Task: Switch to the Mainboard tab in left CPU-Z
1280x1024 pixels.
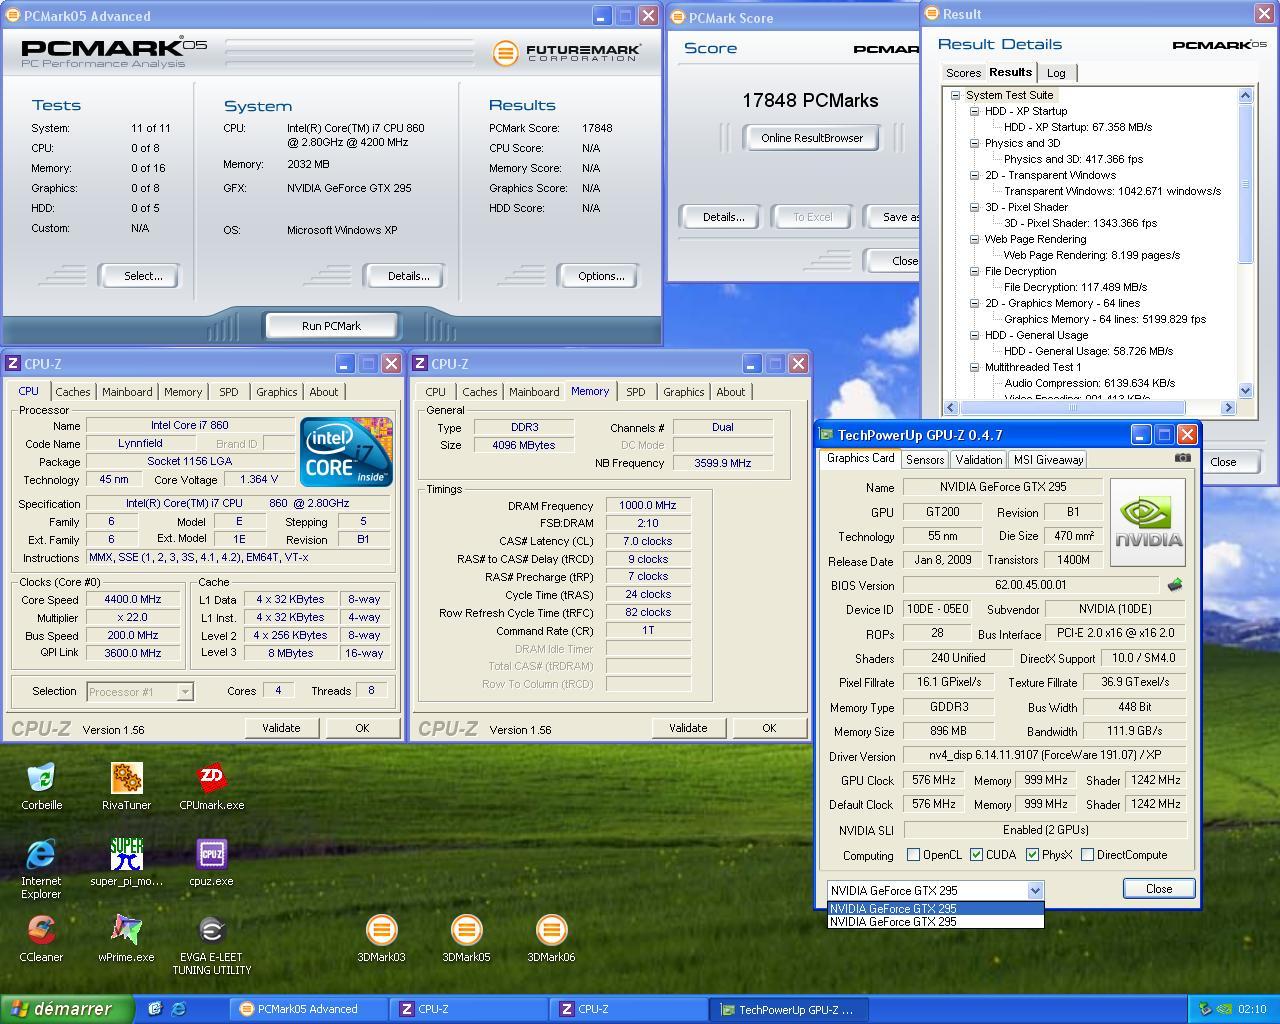Action: [x=127, y=392]
